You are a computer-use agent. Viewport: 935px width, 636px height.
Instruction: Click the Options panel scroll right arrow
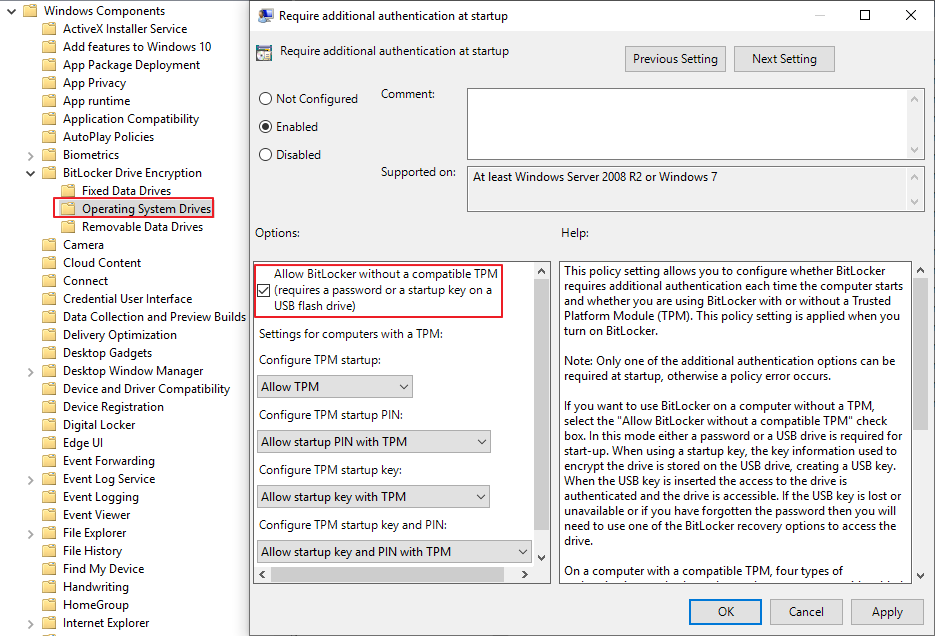pos(525,575)
